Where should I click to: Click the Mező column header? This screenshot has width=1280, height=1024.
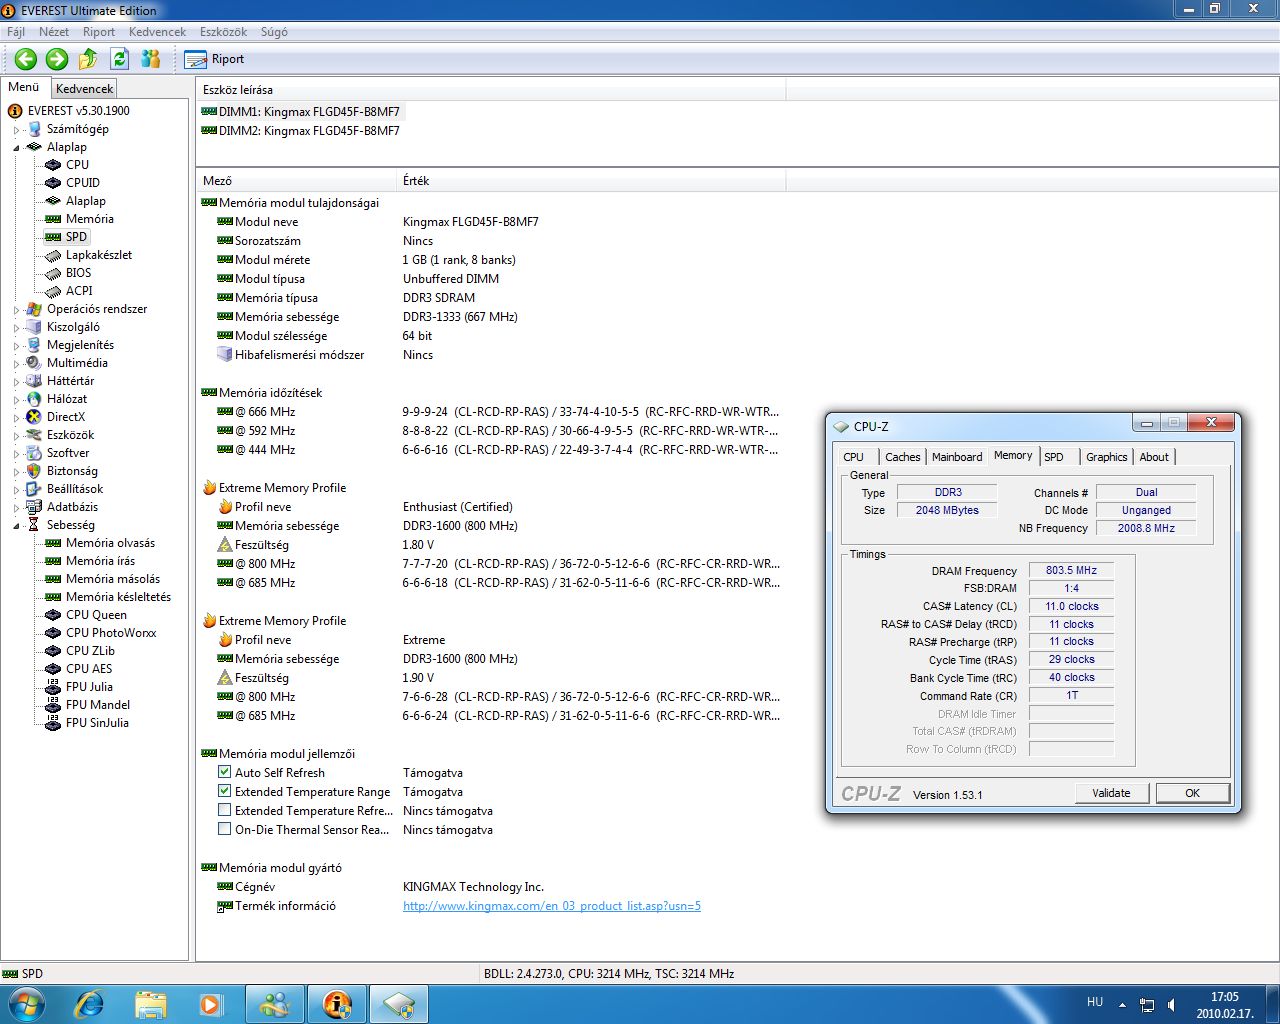click(297, 181)
